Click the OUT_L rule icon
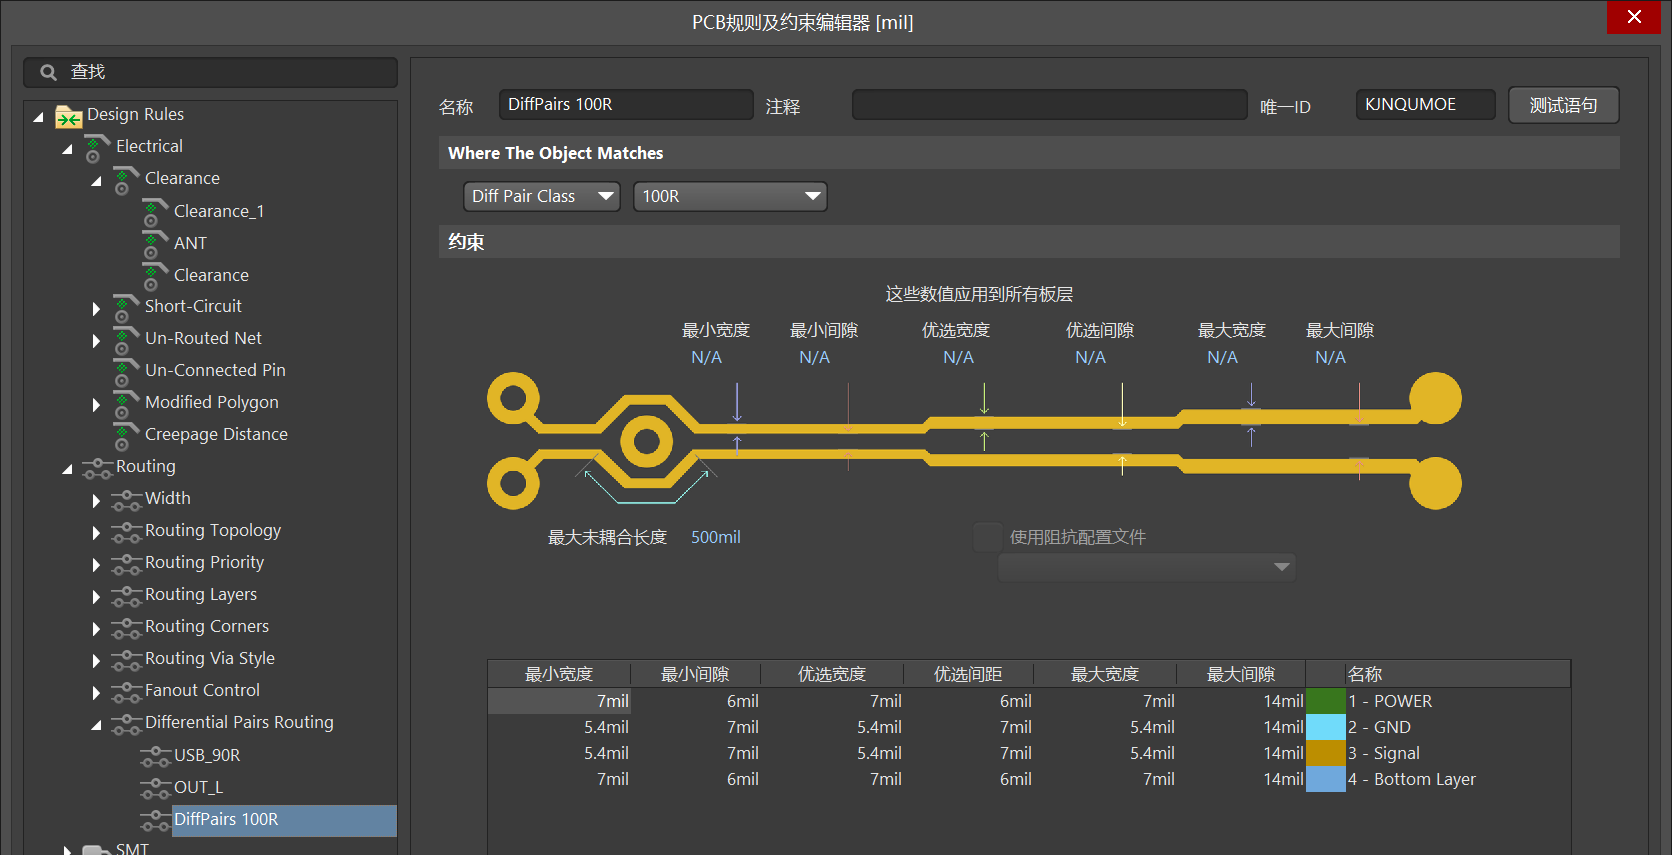The image size is (1672, 855). (x=155, y=788)
